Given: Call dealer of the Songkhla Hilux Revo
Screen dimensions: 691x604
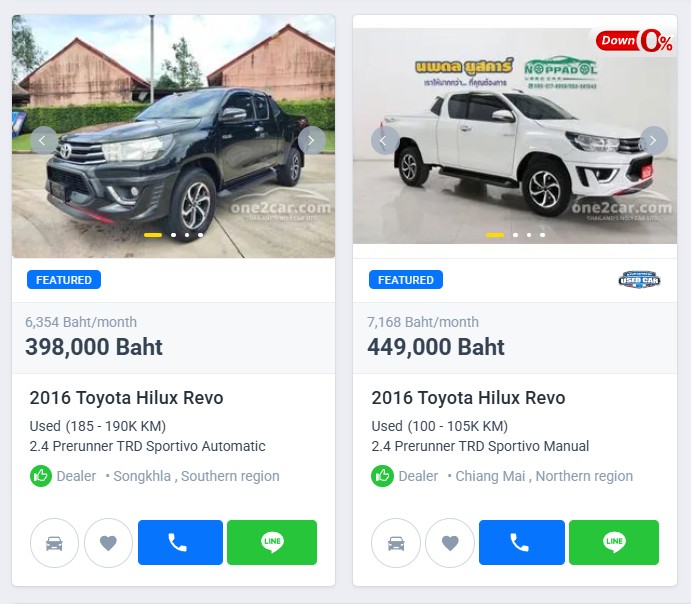Looking at the screenshot, I should [x=180, y=542].
